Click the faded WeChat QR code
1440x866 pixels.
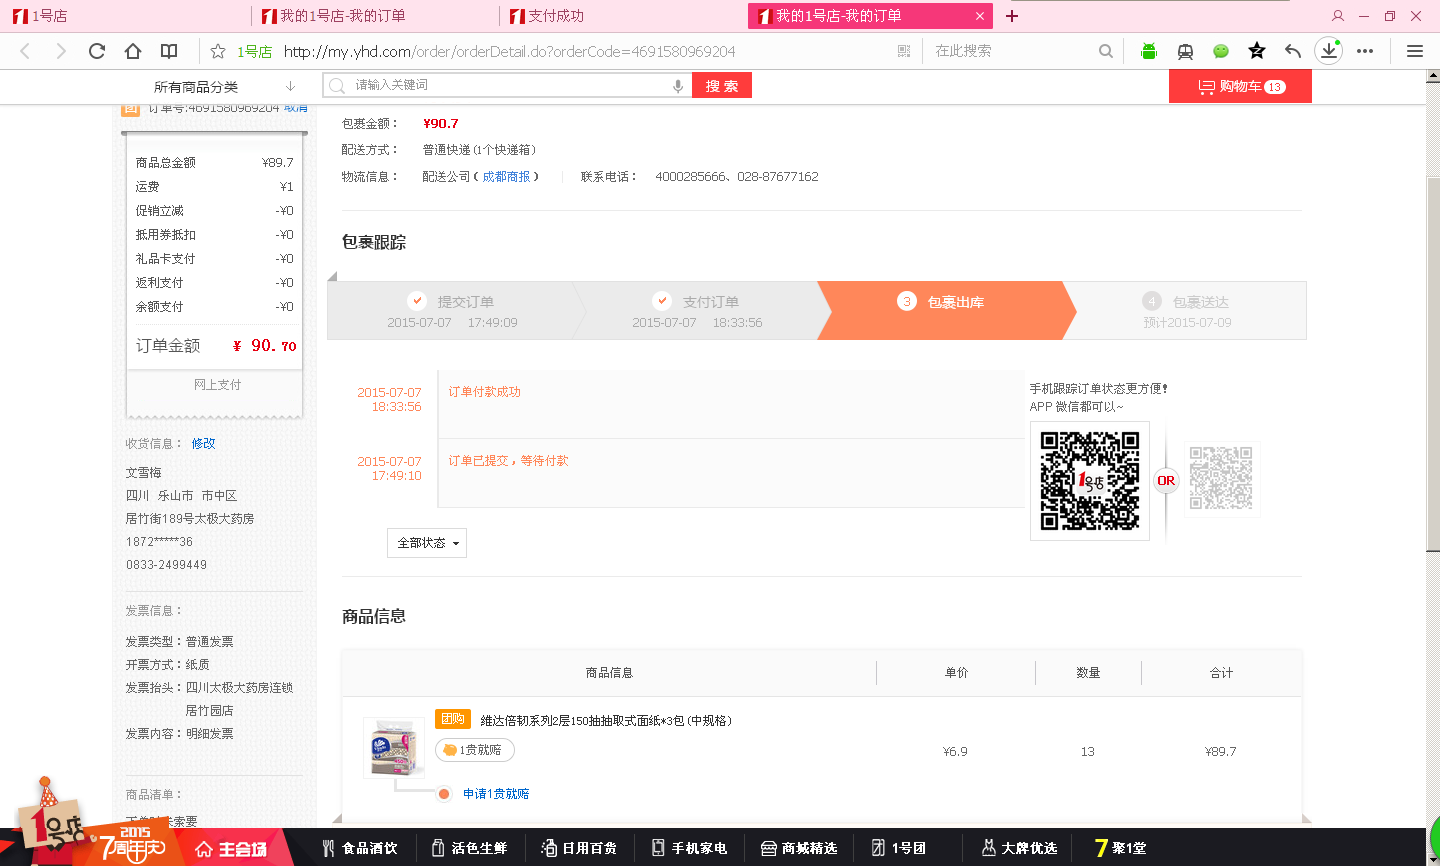click(x=1221, y=479)
